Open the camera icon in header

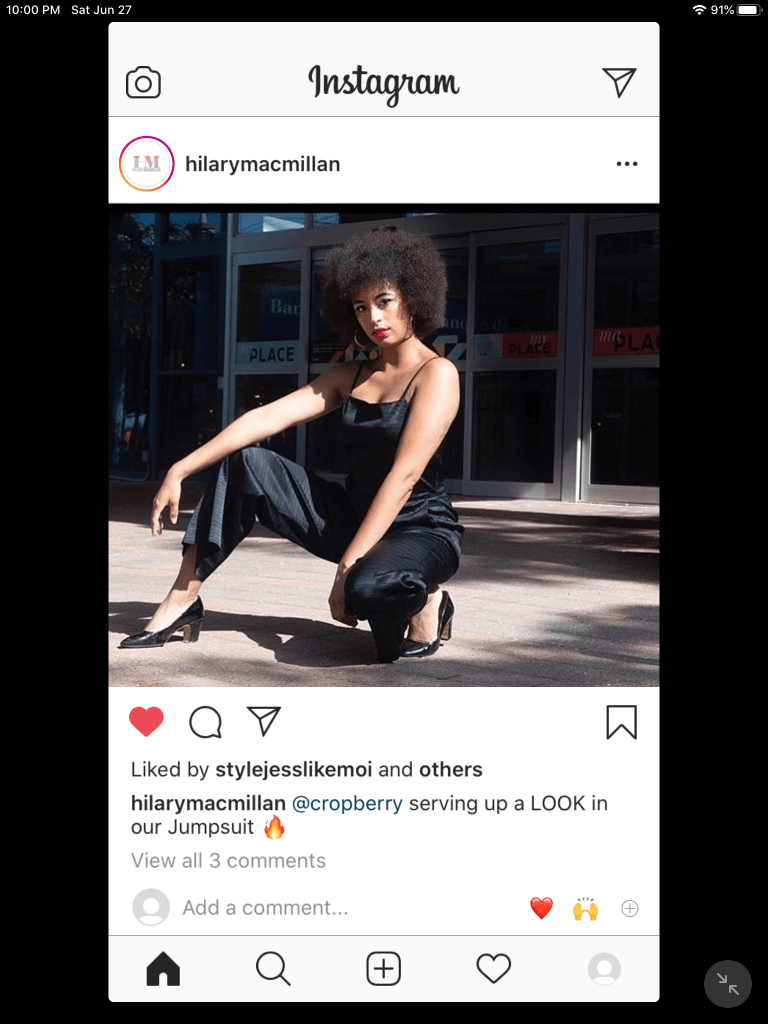pyautogui.click(x=143, y=83)
